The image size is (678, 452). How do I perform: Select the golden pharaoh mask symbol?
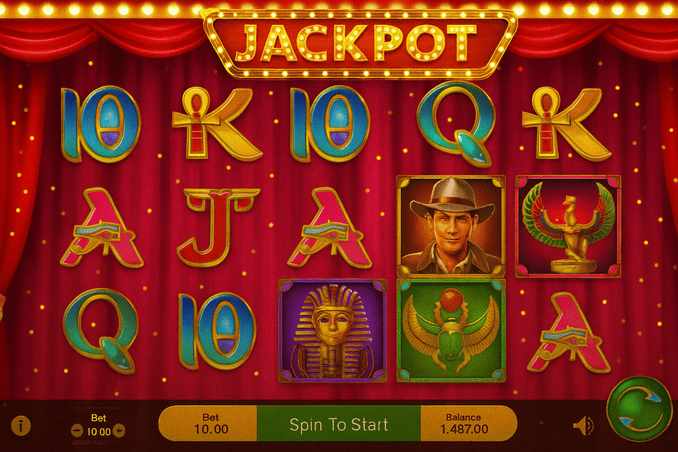[x=333, y=331]
